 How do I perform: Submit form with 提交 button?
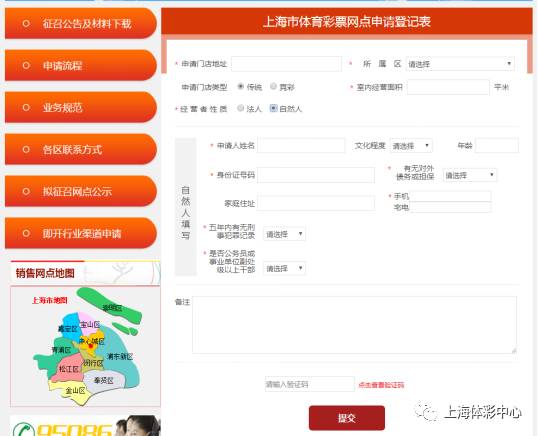coord(347,418)
